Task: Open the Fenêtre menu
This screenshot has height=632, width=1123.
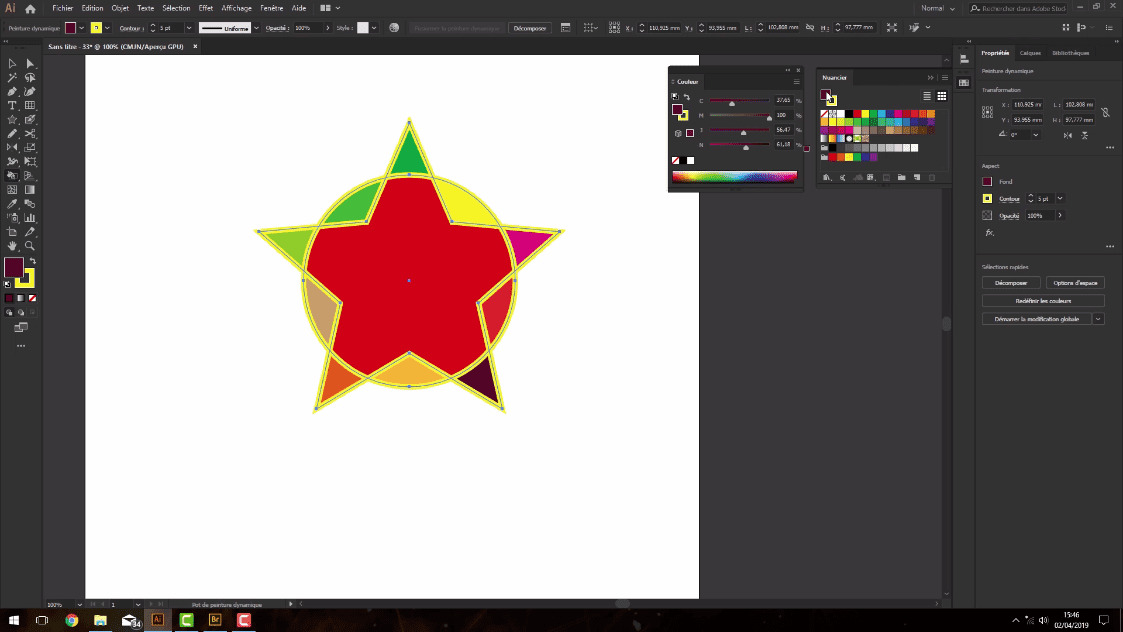Action: tap(271, 8)
